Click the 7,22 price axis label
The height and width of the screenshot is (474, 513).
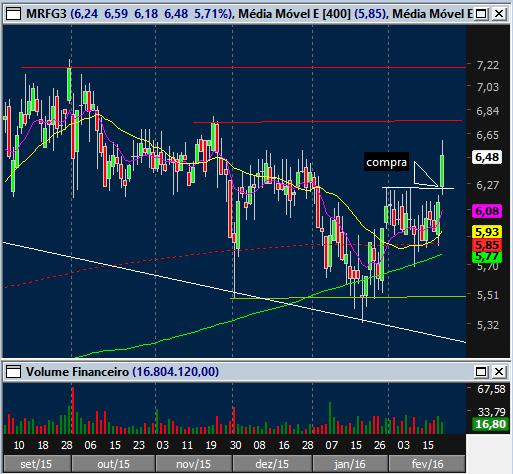(x=488, y=65)
